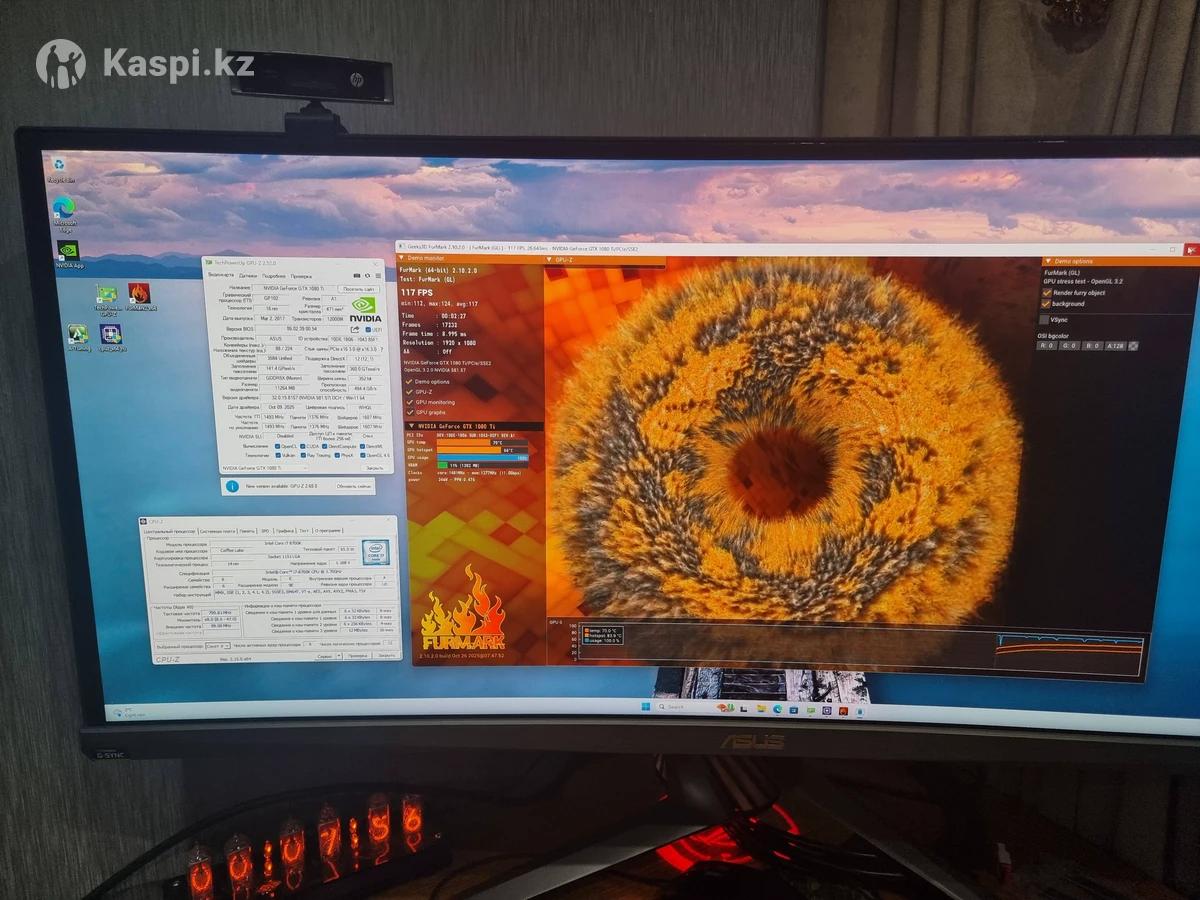Click the BIOS export share icon in GPU-Z
Image resolution: width=1200 pixels, height=900 pixels.
[354, 328]
